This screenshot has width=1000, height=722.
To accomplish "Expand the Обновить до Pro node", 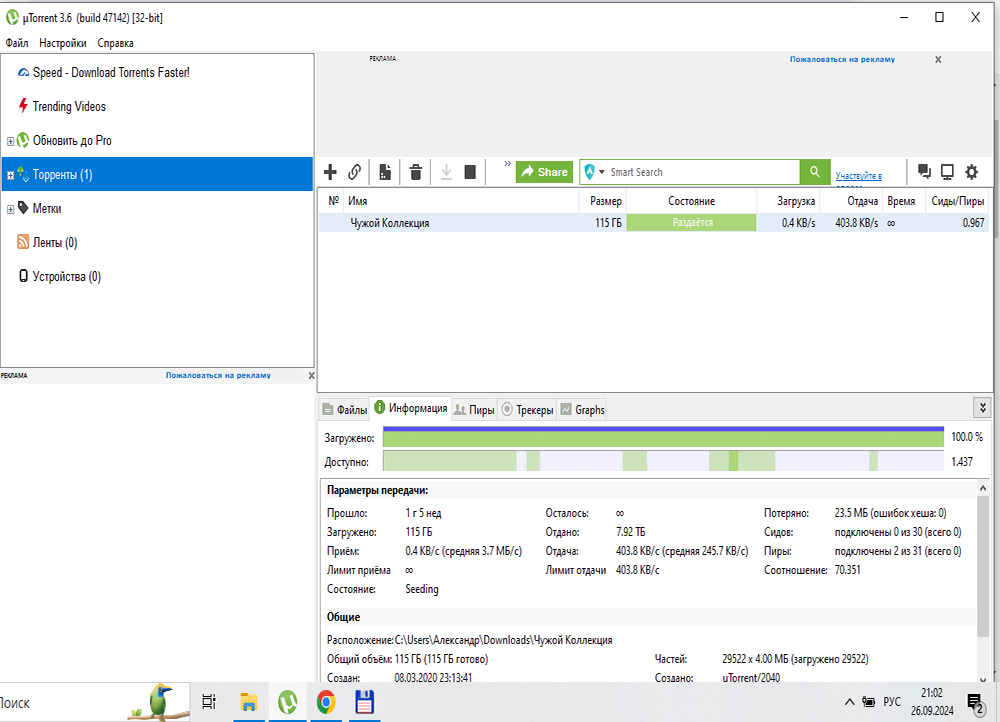I will (10, 141).
